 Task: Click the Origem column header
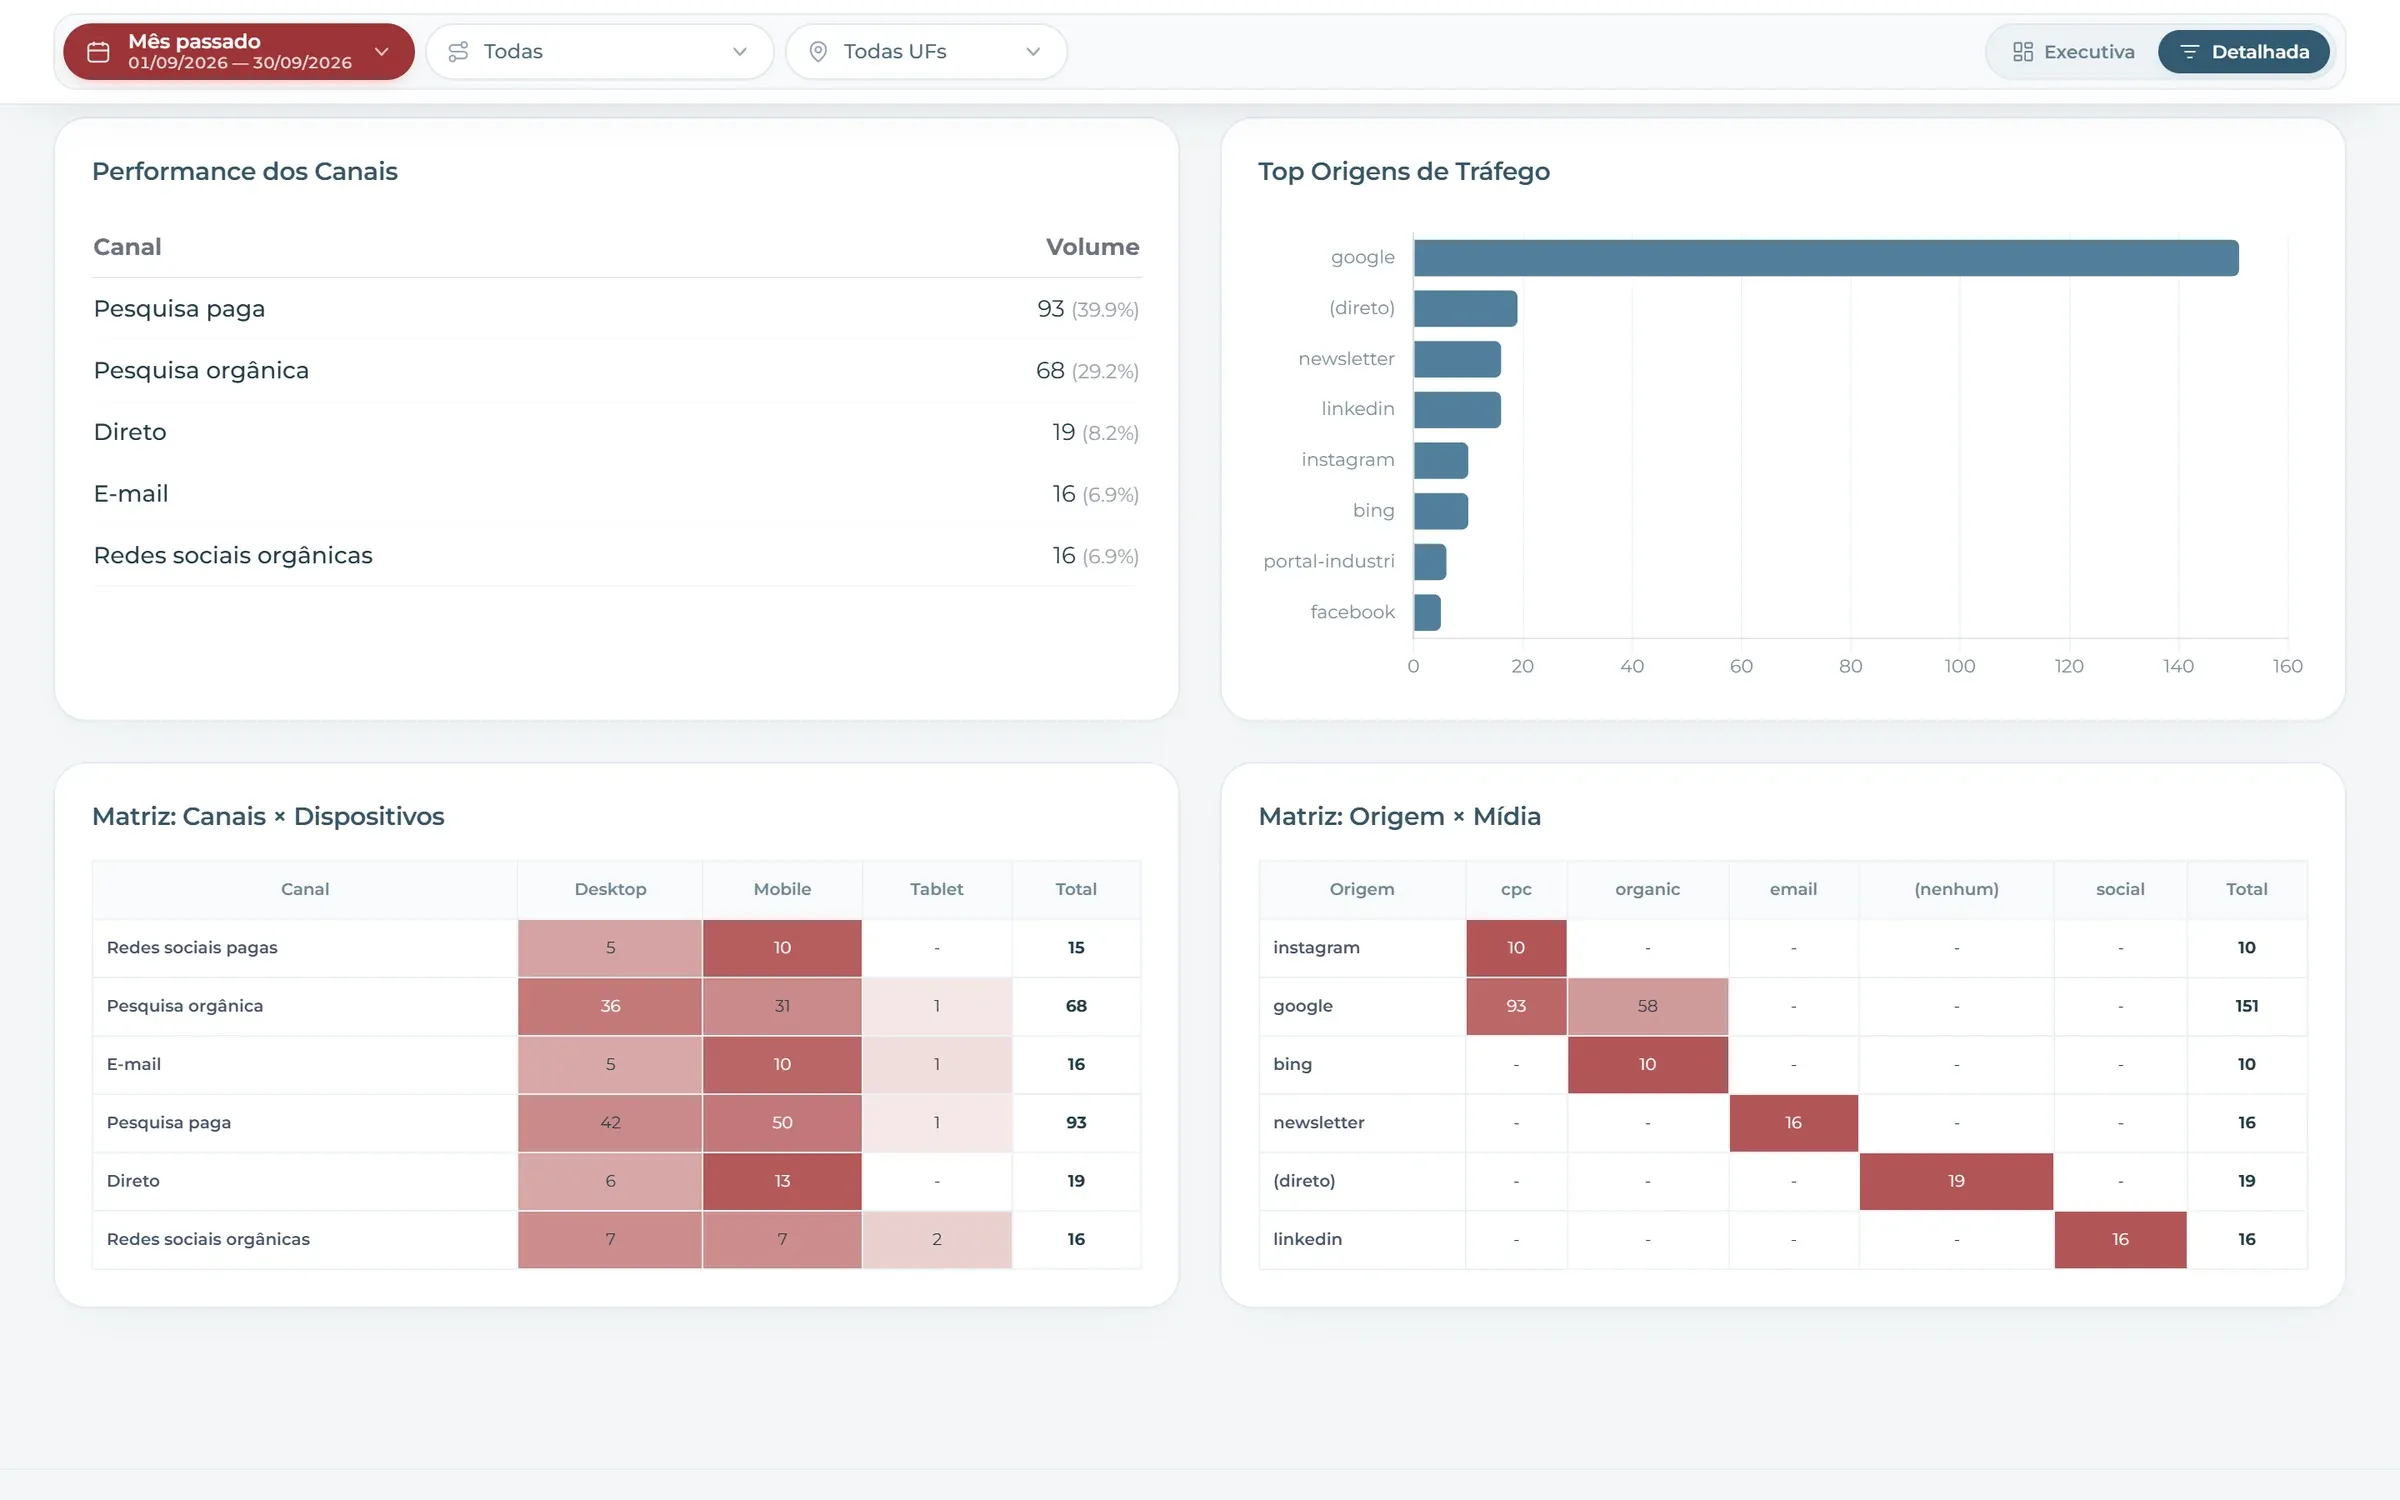click(1362, 889)
